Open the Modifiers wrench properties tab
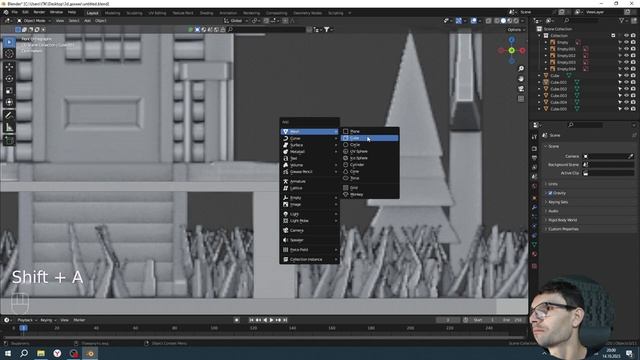Screen dimensions: 640x360 (x=534, y=207)
